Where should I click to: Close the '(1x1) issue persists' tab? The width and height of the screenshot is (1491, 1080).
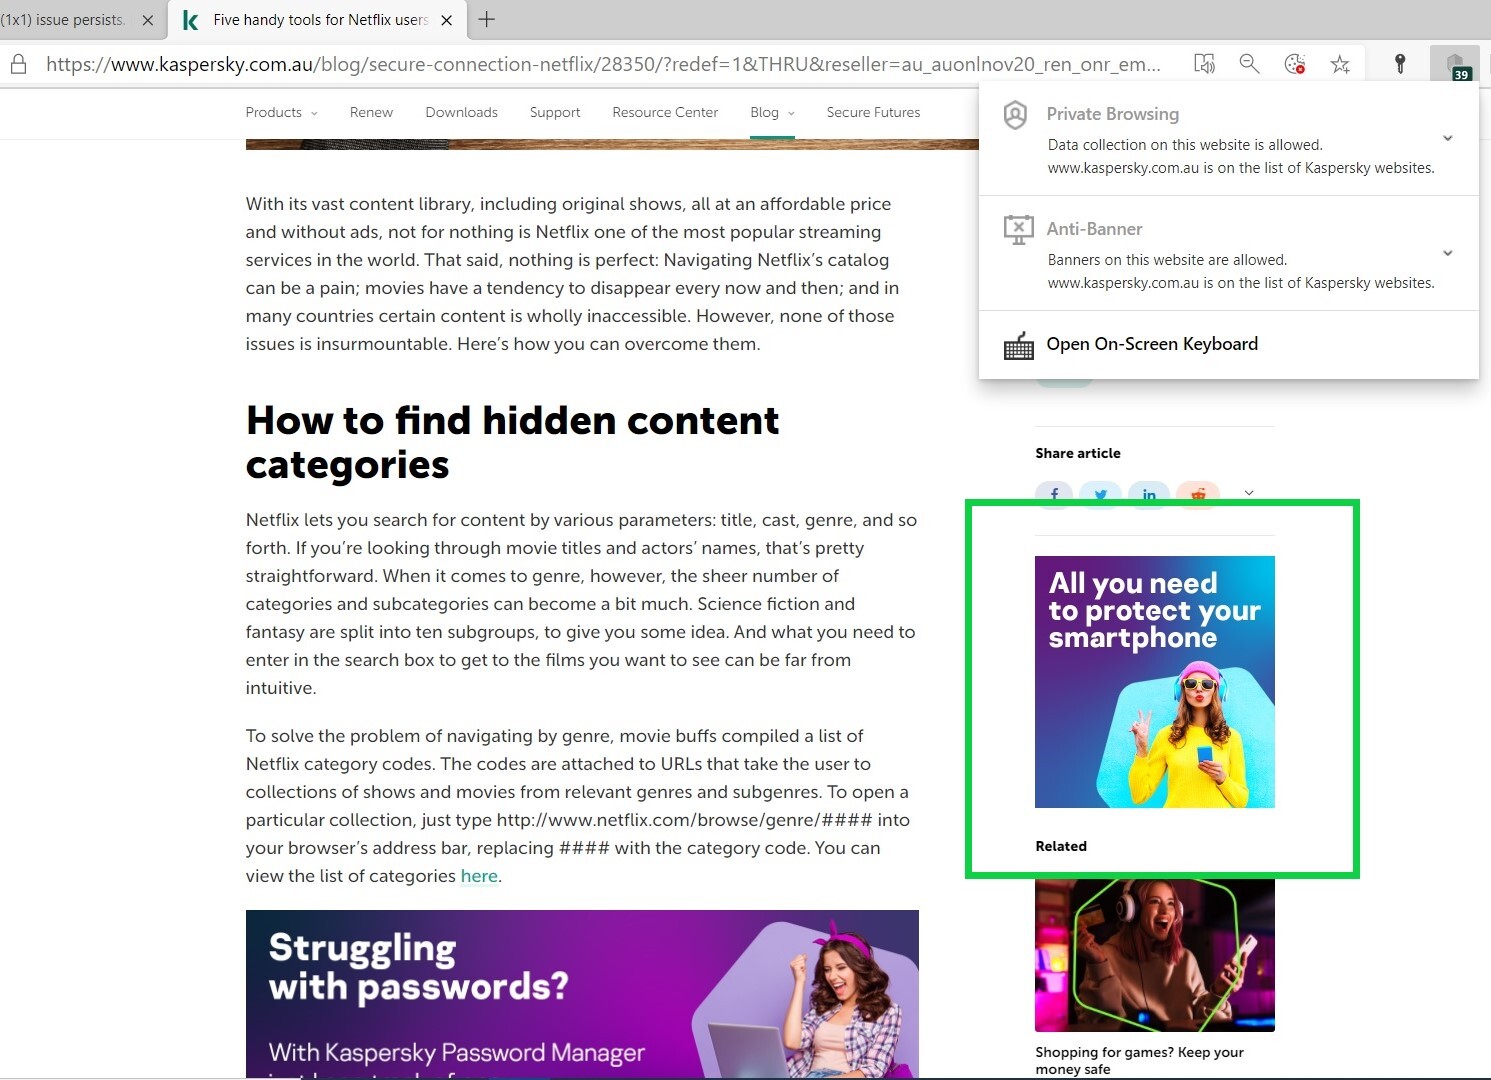point(148,20)
